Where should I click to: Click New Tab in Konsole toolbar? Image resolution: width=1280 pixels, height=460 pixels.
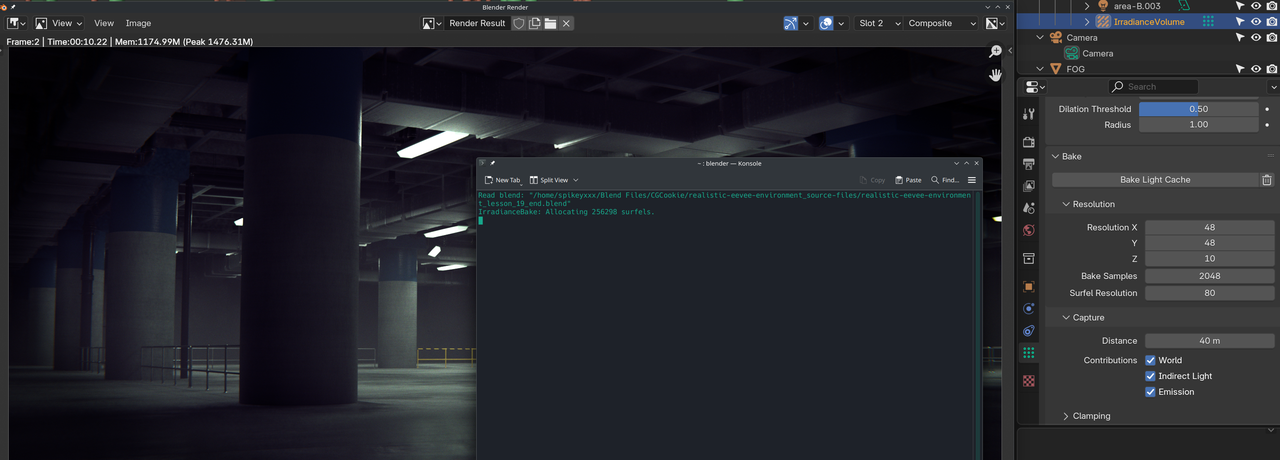(502, 180)
